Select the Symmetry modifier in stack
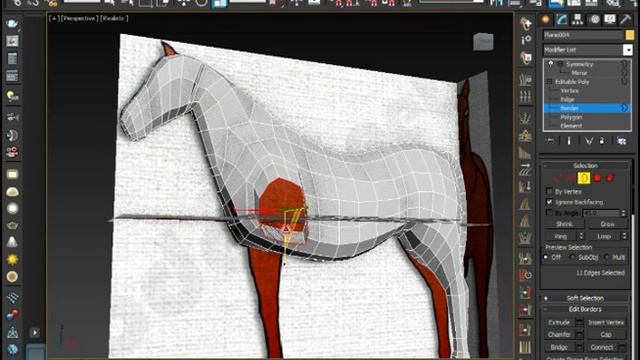640x360 pixels. [x=580, y=64]
